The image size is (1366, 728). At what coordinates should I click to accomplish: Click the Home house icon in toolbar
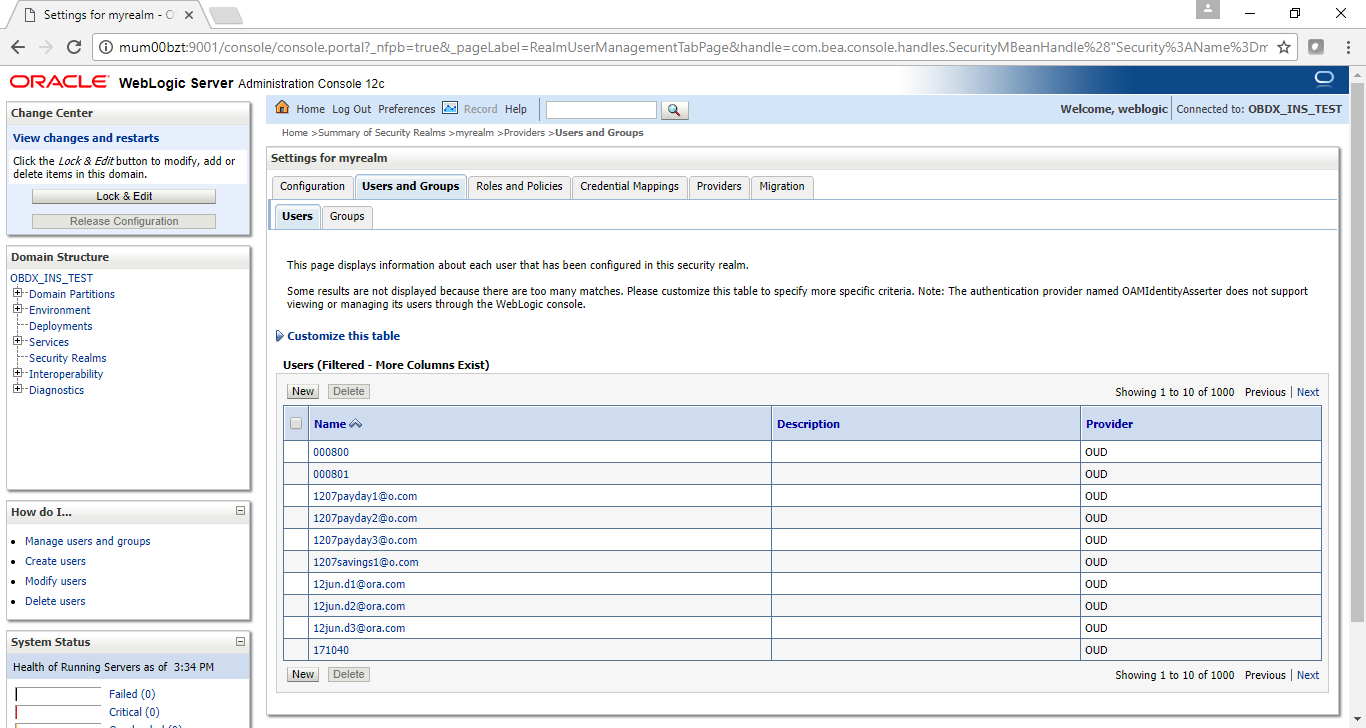point(282,108)
